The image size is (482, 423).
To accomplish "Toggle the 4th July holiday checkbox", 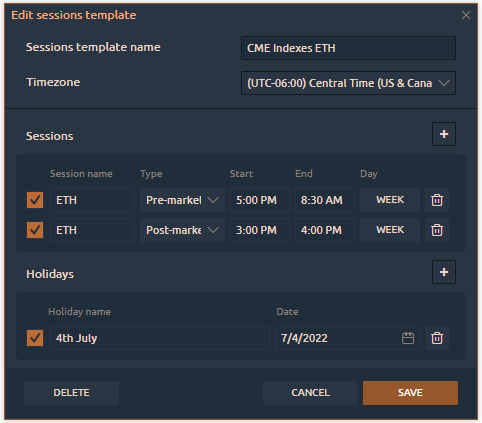I will click(x=35, y=338).
